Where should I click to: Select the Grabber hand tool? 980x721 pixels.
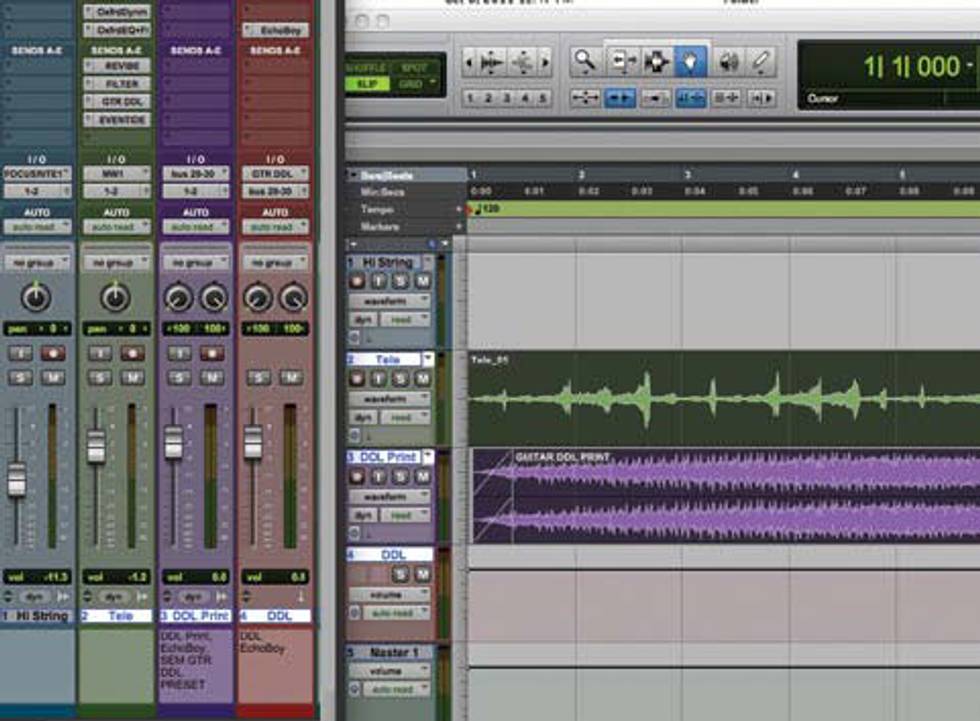[690, 61]
